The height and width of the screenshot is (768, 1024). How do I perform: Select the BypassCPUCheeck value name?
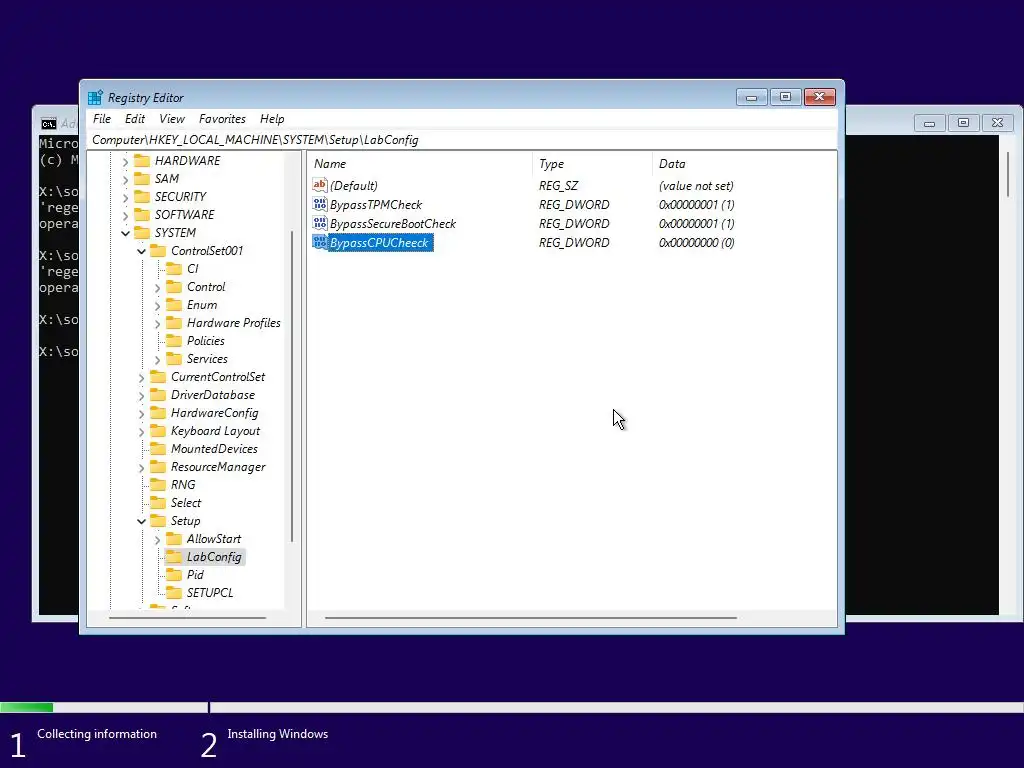tap(379, 242)
